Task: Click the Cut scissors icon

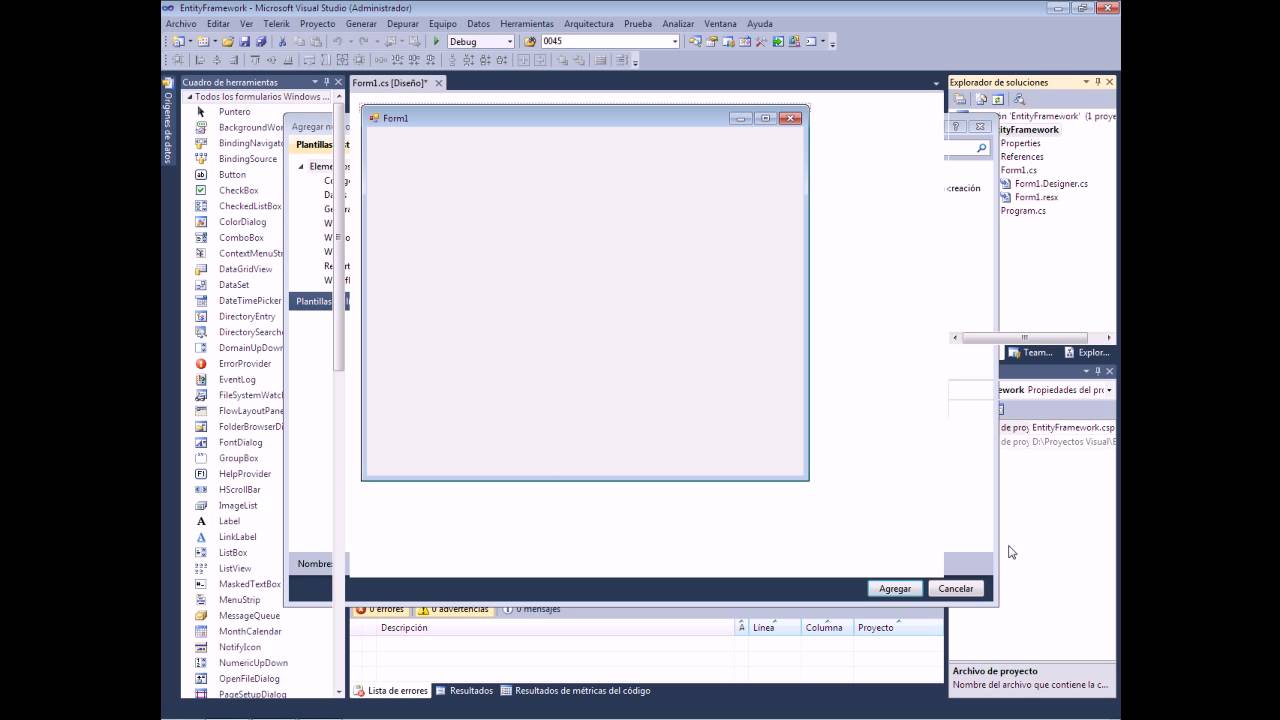Action: pos(283,41)
